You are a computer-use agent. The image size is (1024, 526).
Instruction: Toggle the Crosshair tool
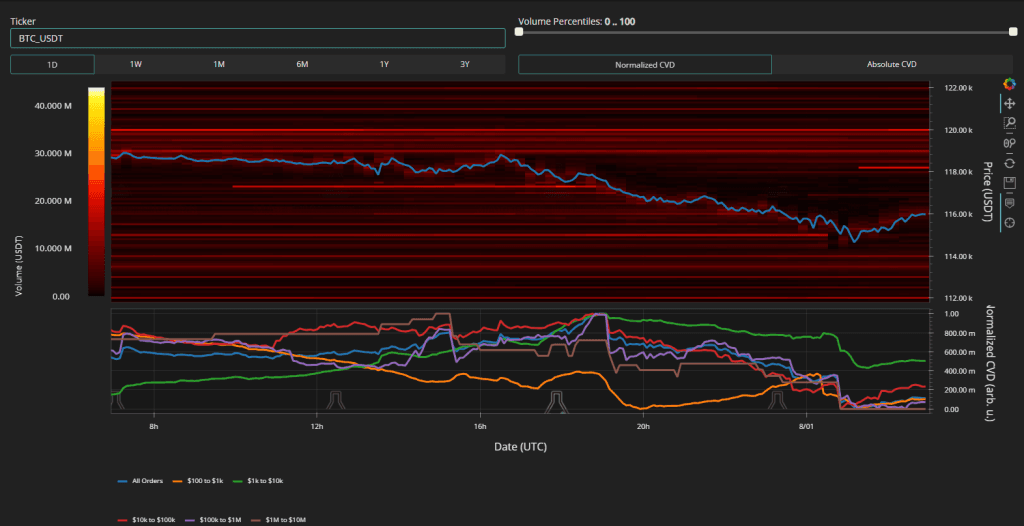point(1010,223)
